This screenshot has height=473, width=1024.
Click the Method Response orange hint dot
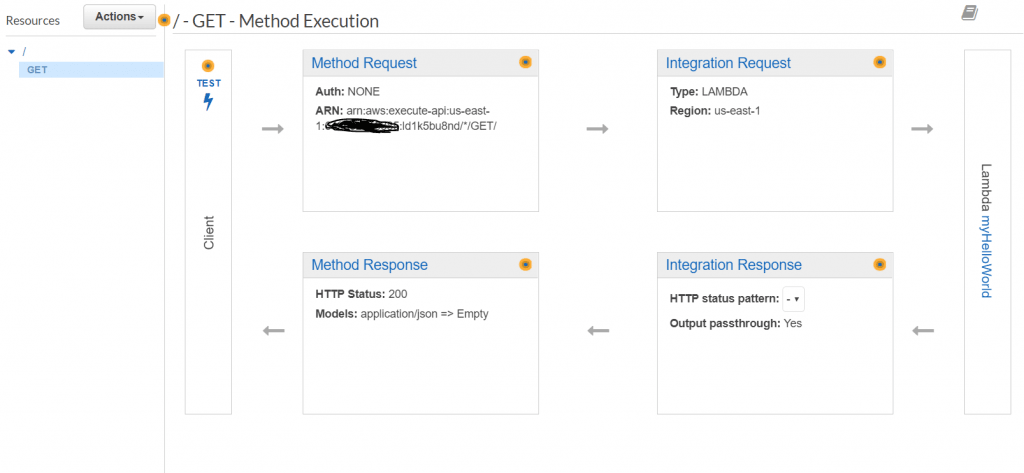526,265
